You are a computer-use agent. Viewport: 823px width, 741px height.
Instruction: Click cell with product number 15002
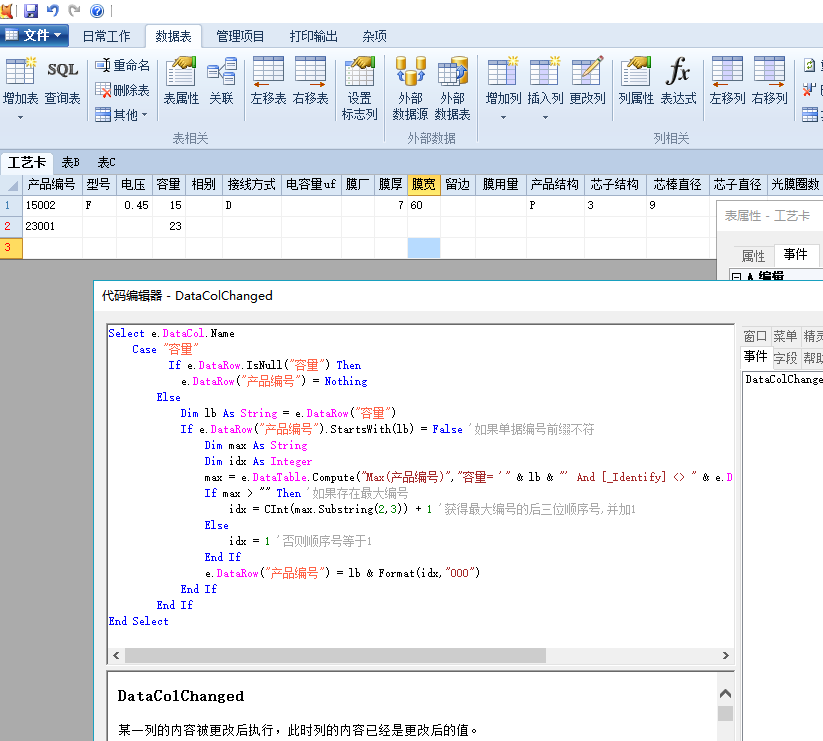pyautogui.click(x=52, y=205)
